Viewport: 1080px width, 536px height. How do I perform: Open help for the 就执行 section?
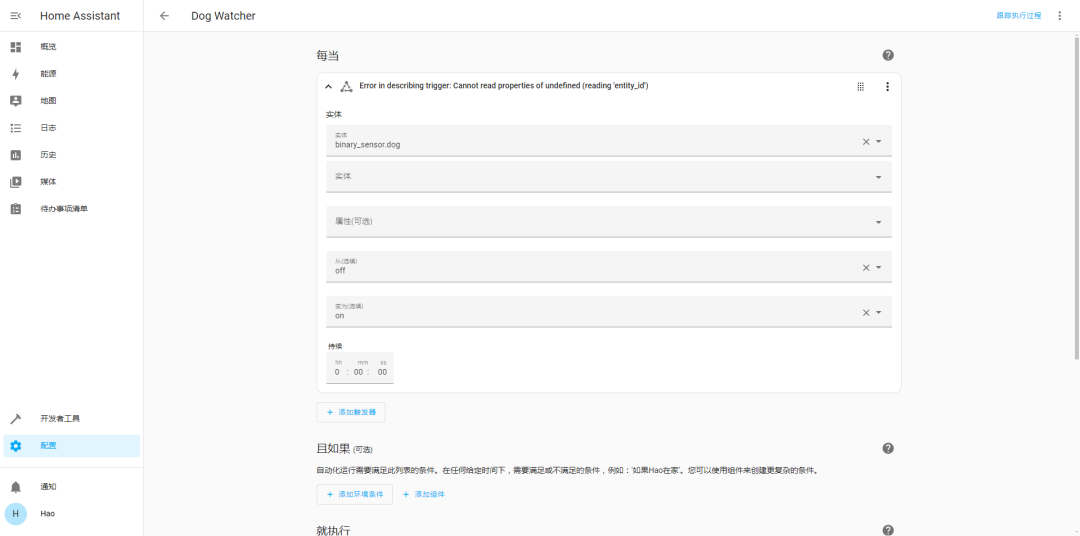point(888,530)
